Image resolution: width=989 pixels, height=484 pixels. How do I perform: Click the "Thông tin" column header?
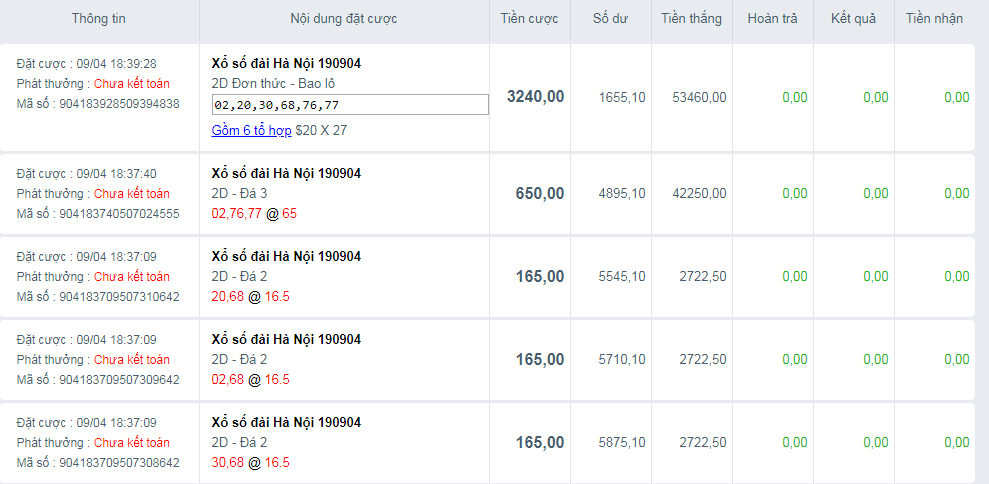pyautogui.click(x=99, y=19)
